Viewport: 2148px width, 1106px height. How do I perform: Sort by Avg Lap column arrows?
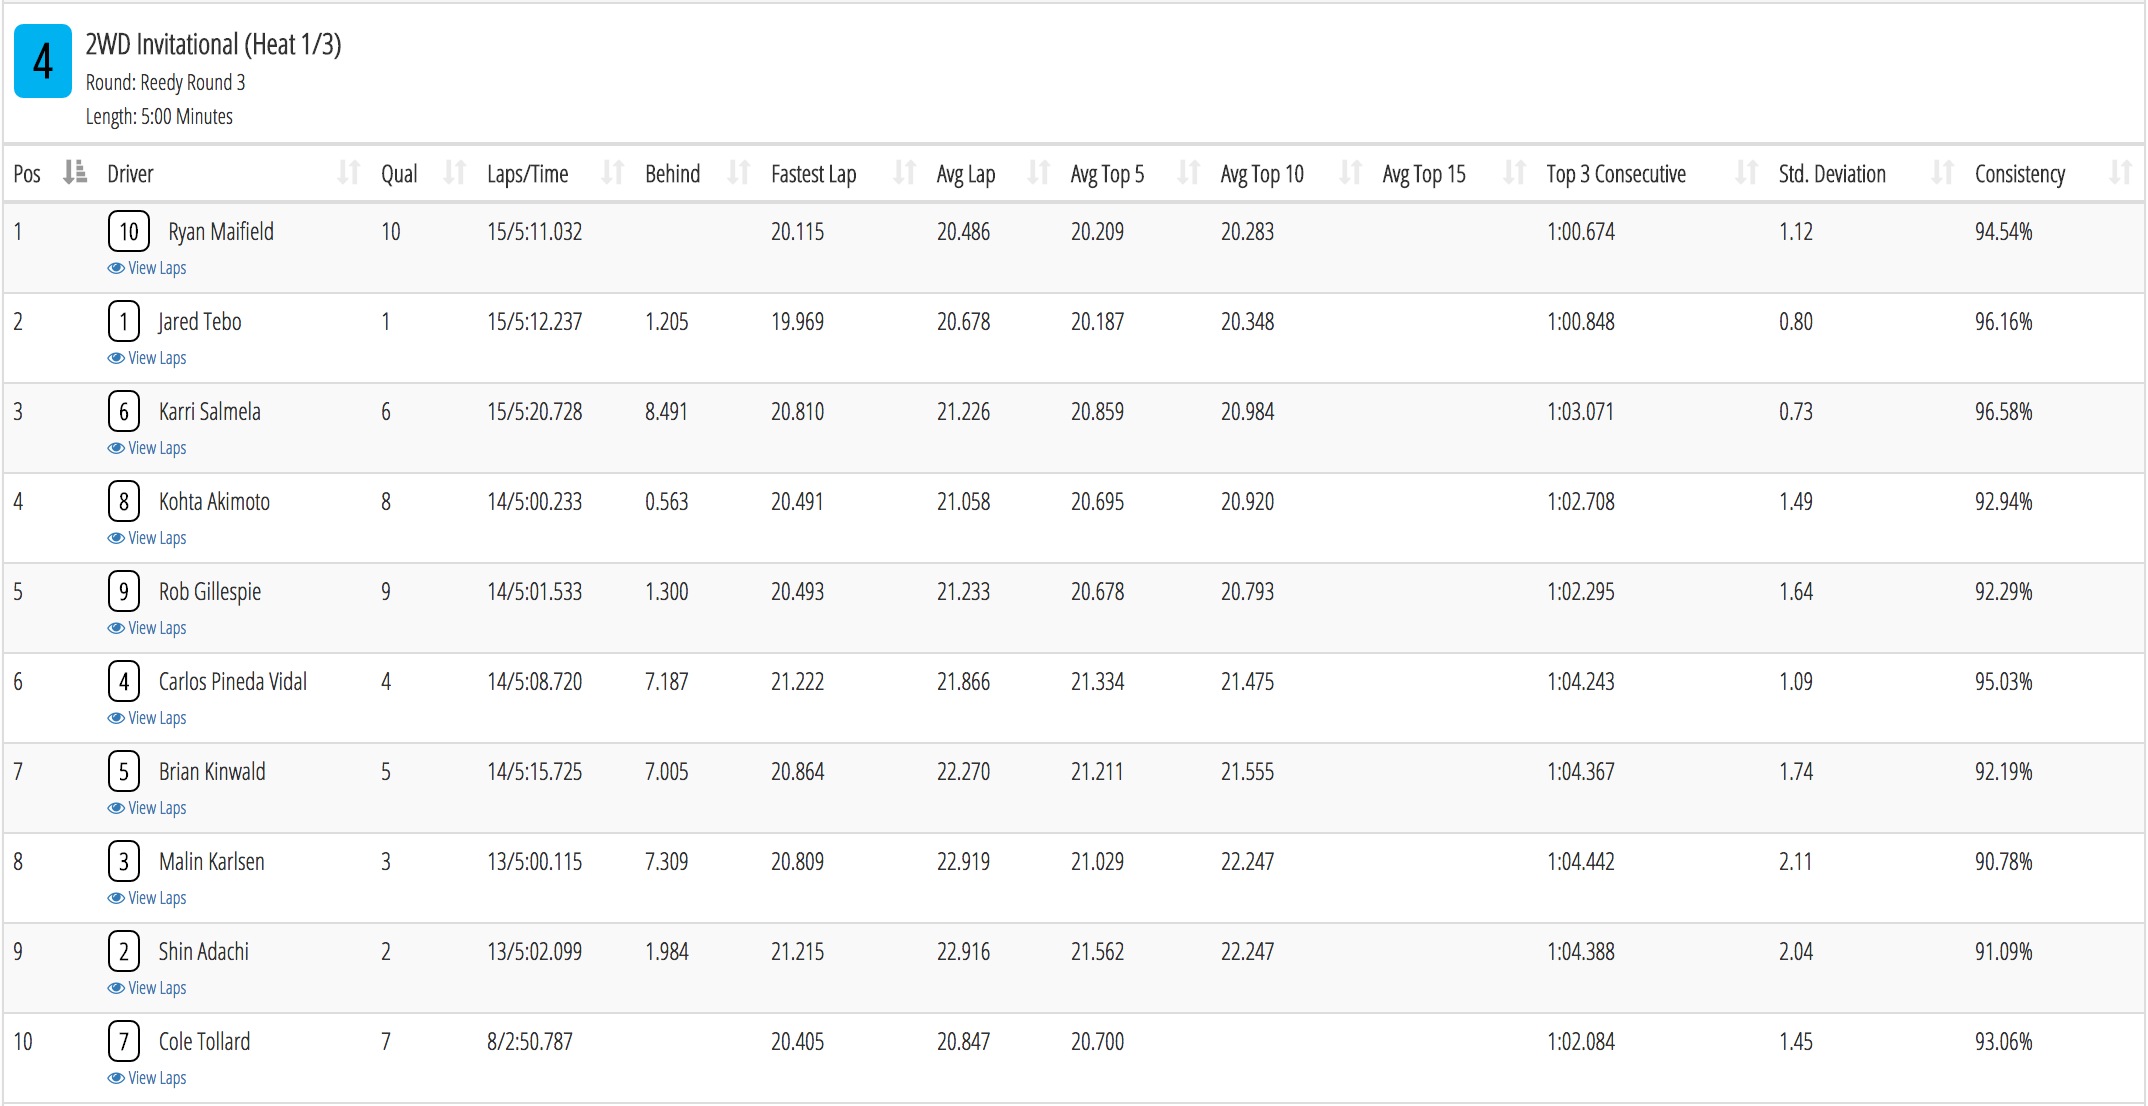(1039, 174)
